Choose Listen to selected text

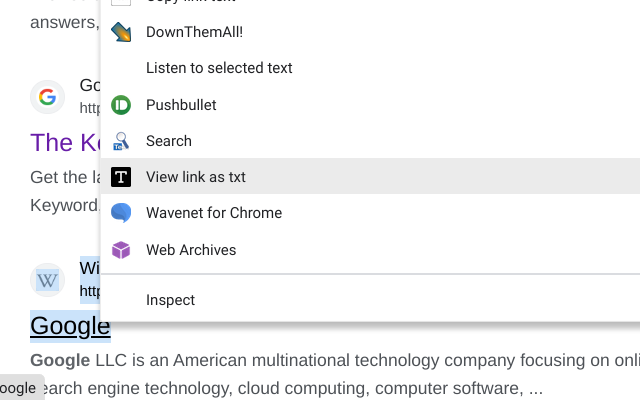[x=219, y=68]
